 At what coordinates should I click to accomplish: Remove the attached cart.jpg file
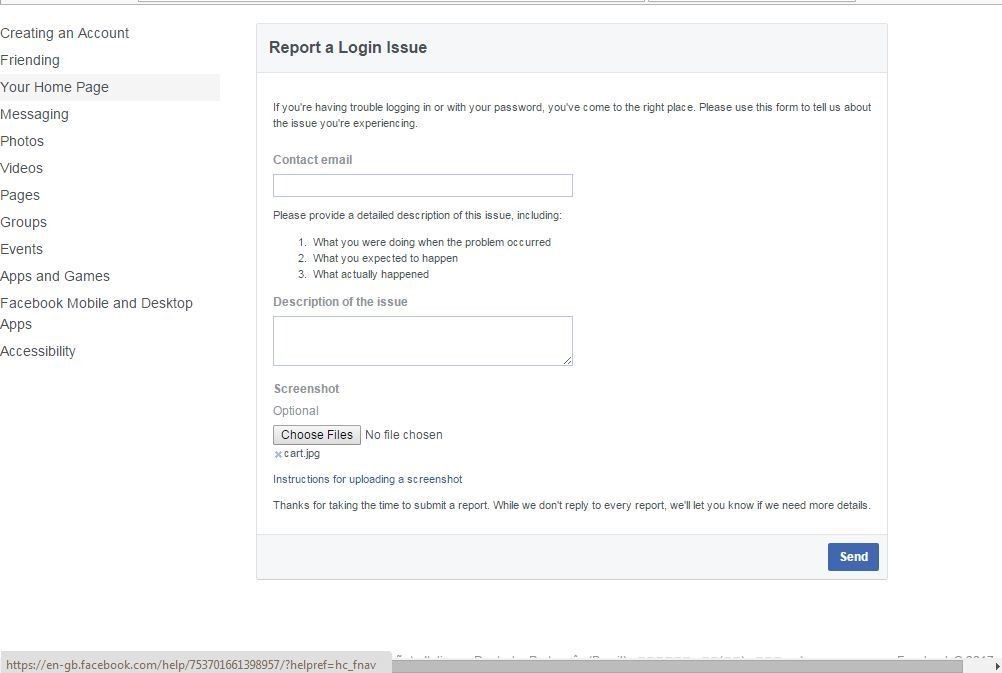tap(278, 455)
